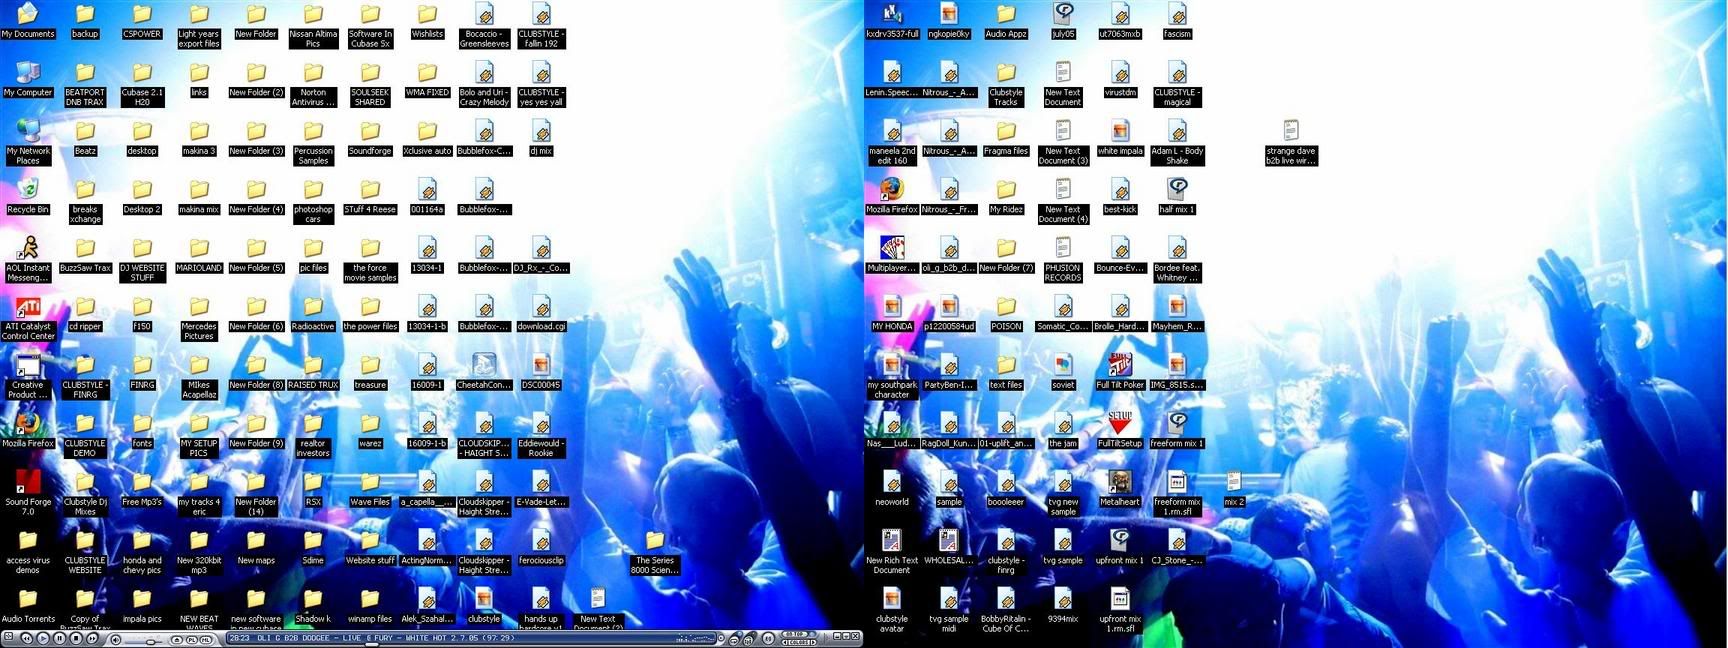Launch Sound Forge 7.0 shortcut
The height and width of the screenshot is (648, 1728).
click(x=28, y=494)
